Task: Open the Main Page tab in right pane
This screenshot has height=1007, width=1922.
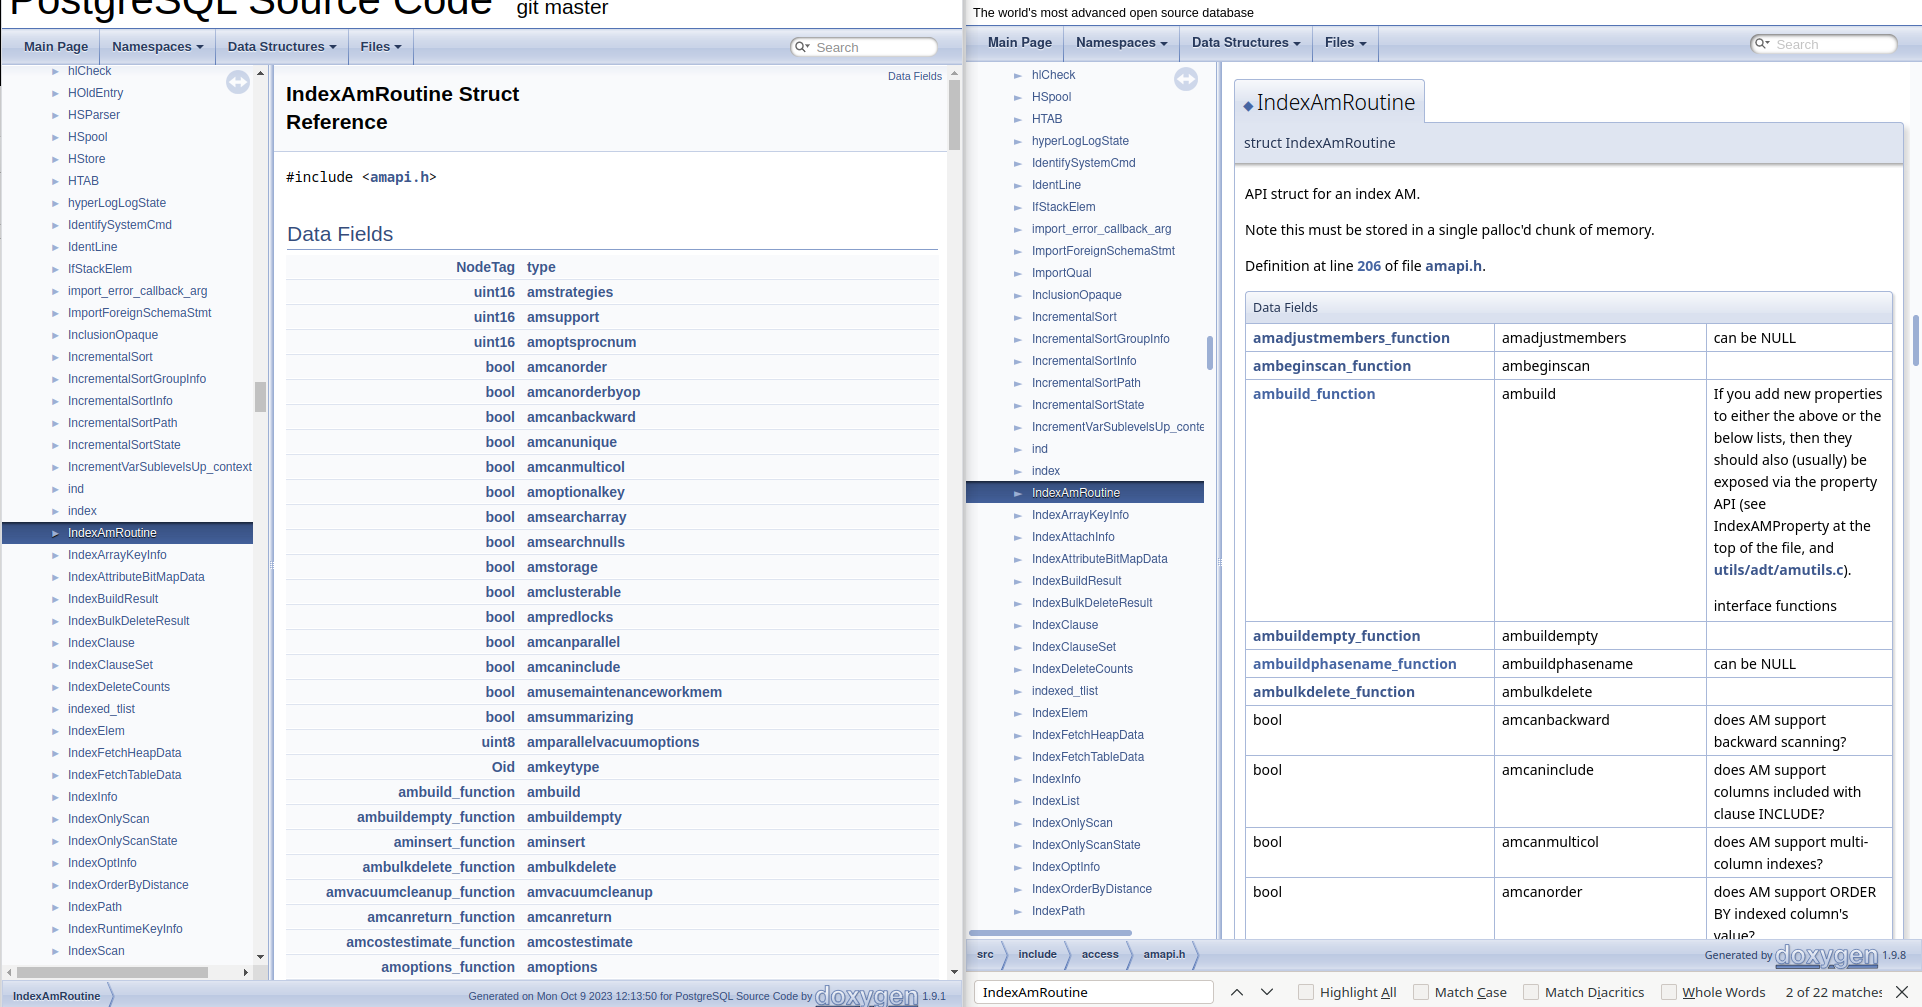Action: coord(1019,43)
